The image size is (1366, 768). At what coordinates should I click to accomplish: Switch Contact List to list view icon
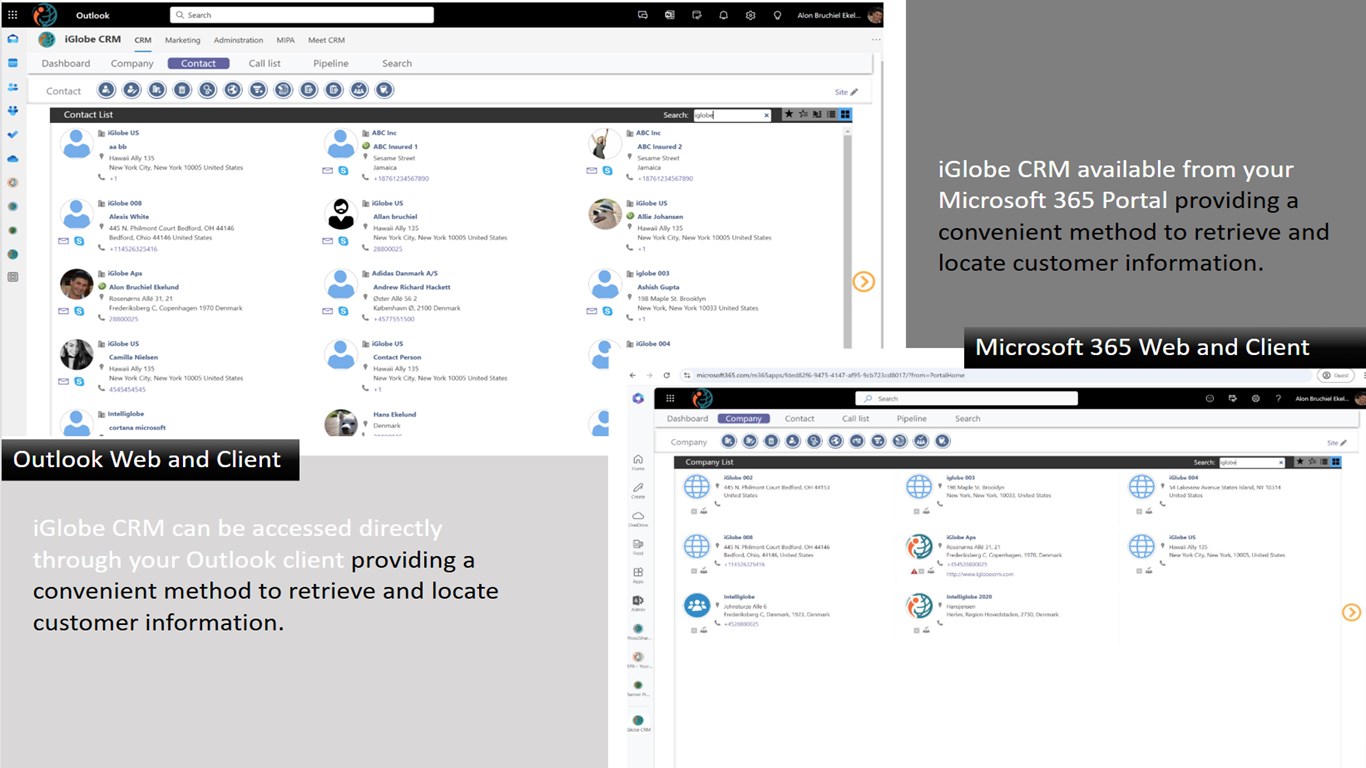pos(831,115)
